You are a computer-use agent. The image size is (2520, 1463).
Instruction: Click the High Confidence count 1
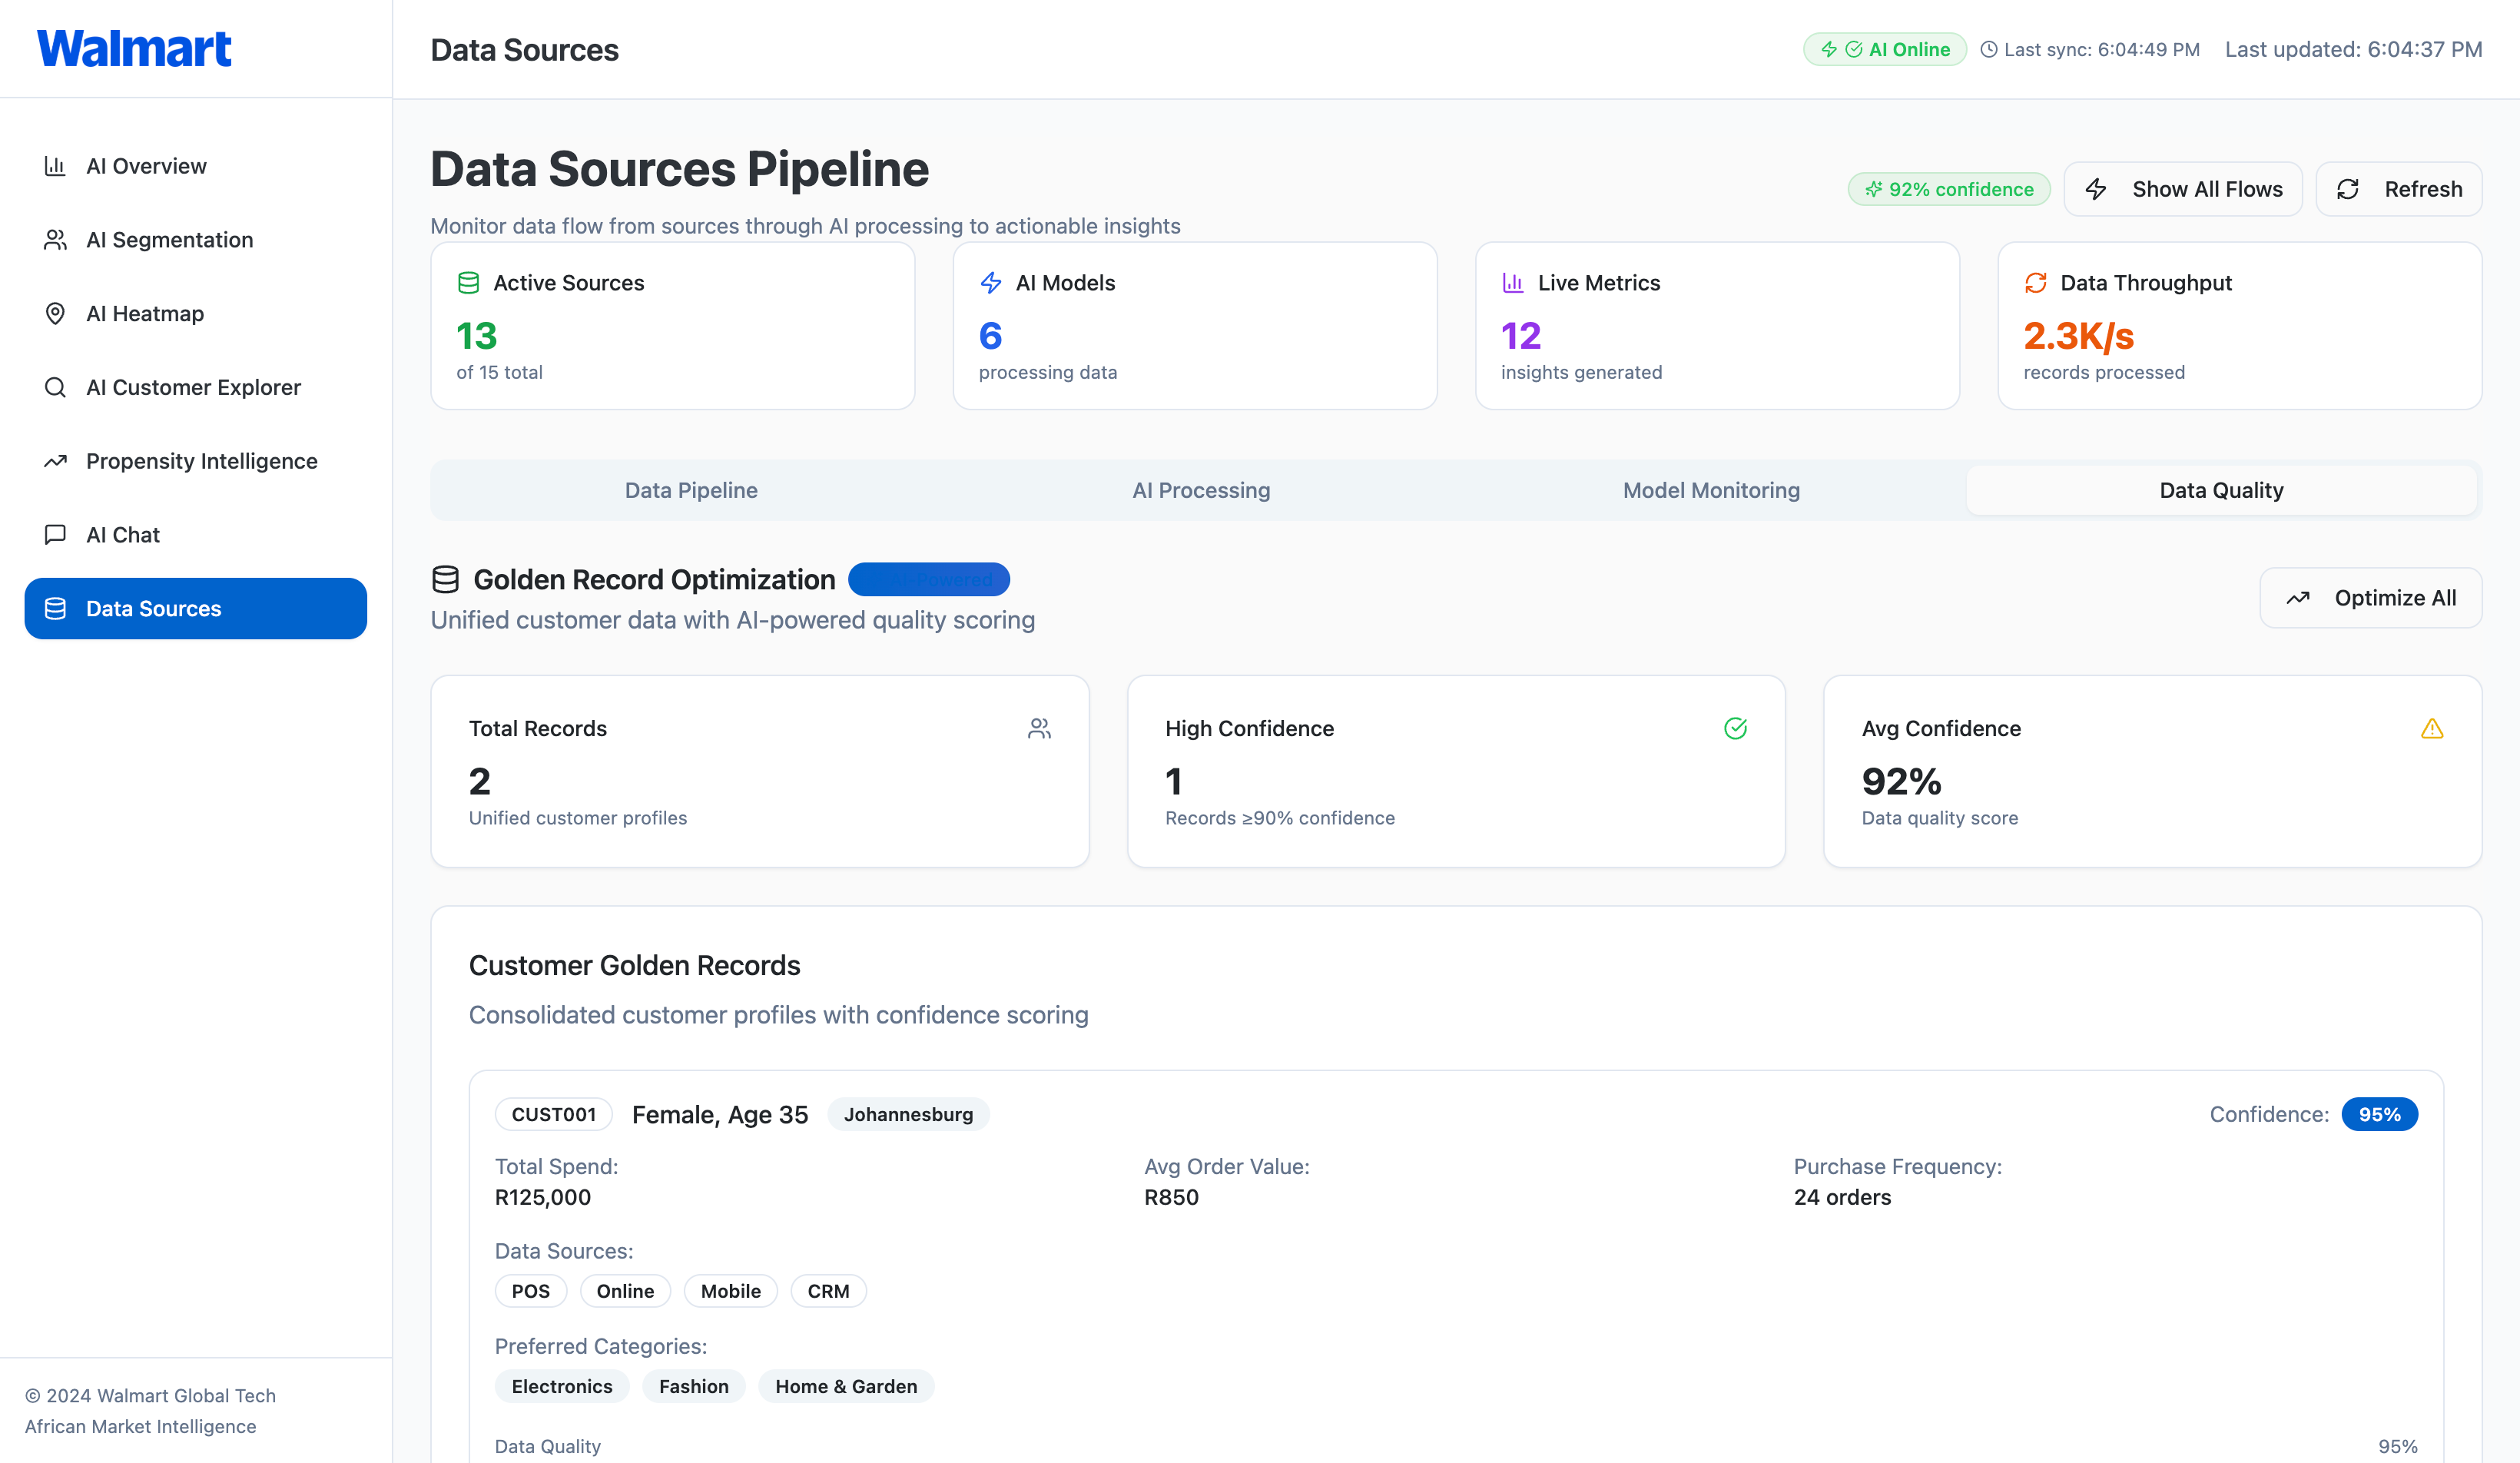[1174, 781]
